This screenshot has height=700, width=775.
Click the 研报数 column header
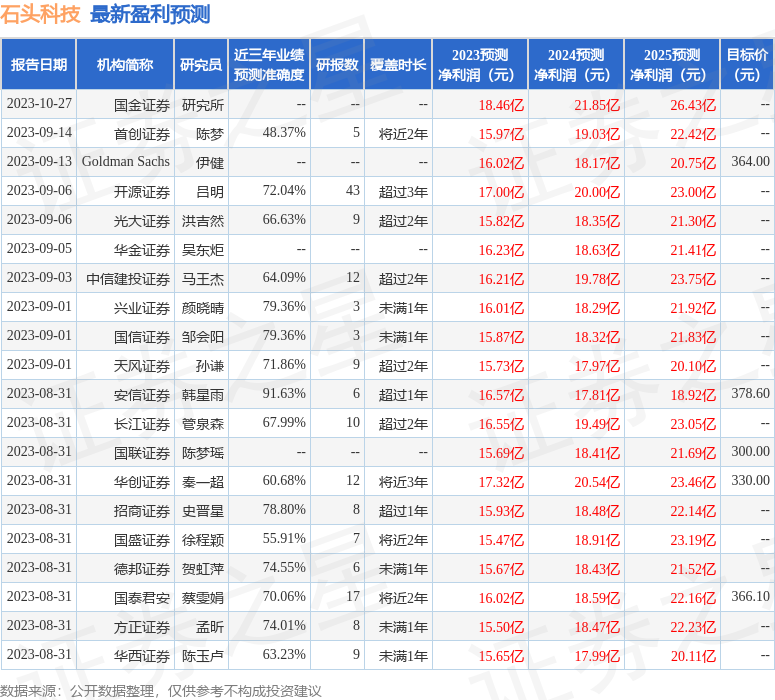tap(337, 65)
